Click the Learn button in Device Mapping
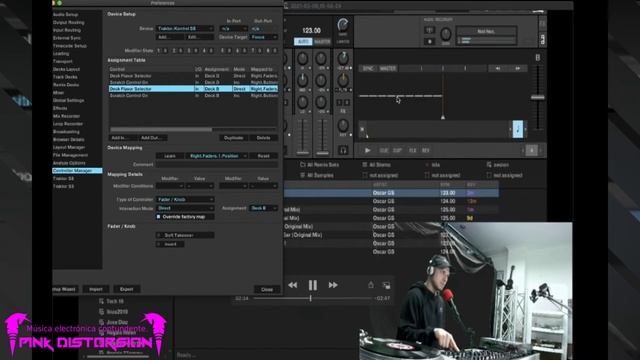The width and height of the screenshot is (640, 360). (x=170, y=156)
